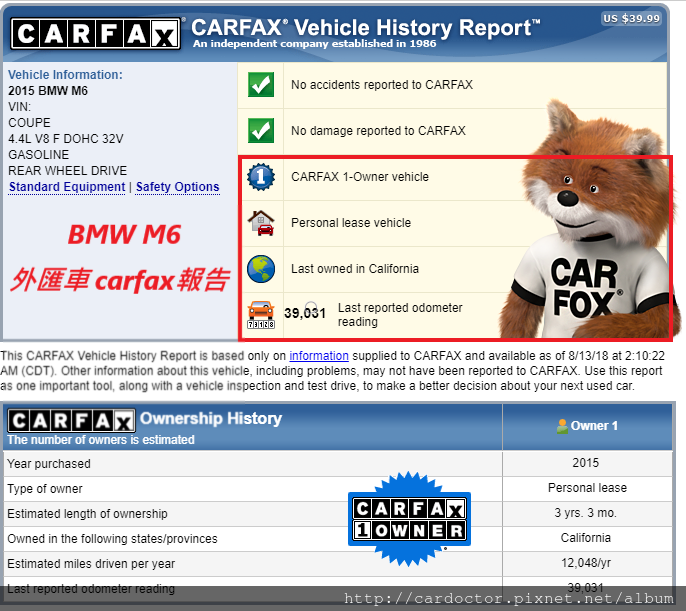Click the 'Year purchased' row label
686x611 pixels.
[49, 464]
